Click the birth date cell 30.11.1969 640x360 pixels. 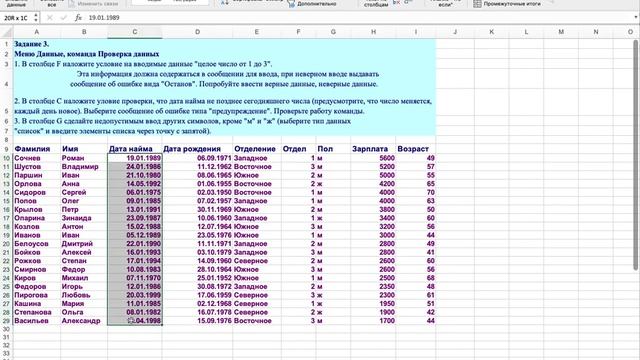click(198, 209)
